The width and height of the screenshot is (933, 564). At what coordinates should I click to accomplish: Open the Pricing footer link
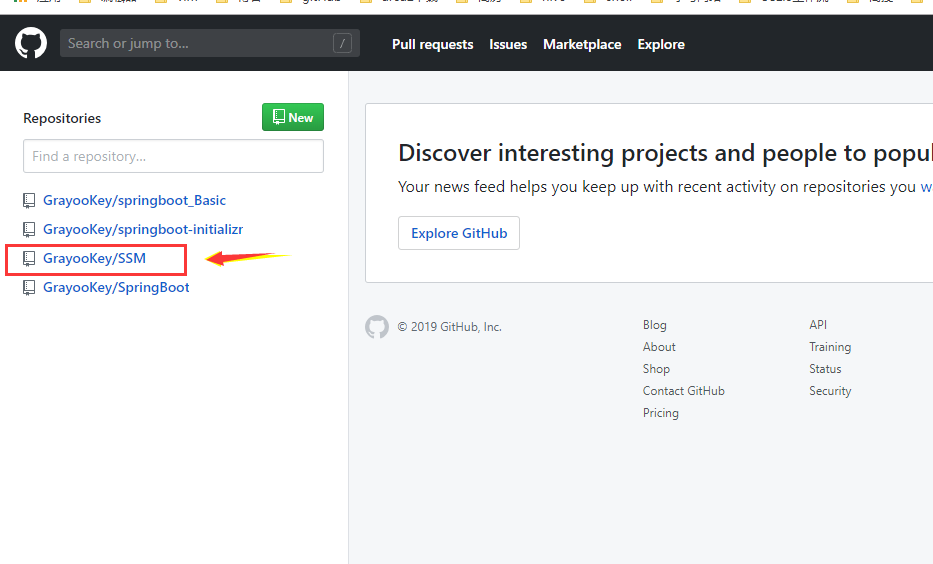(660, 413)
